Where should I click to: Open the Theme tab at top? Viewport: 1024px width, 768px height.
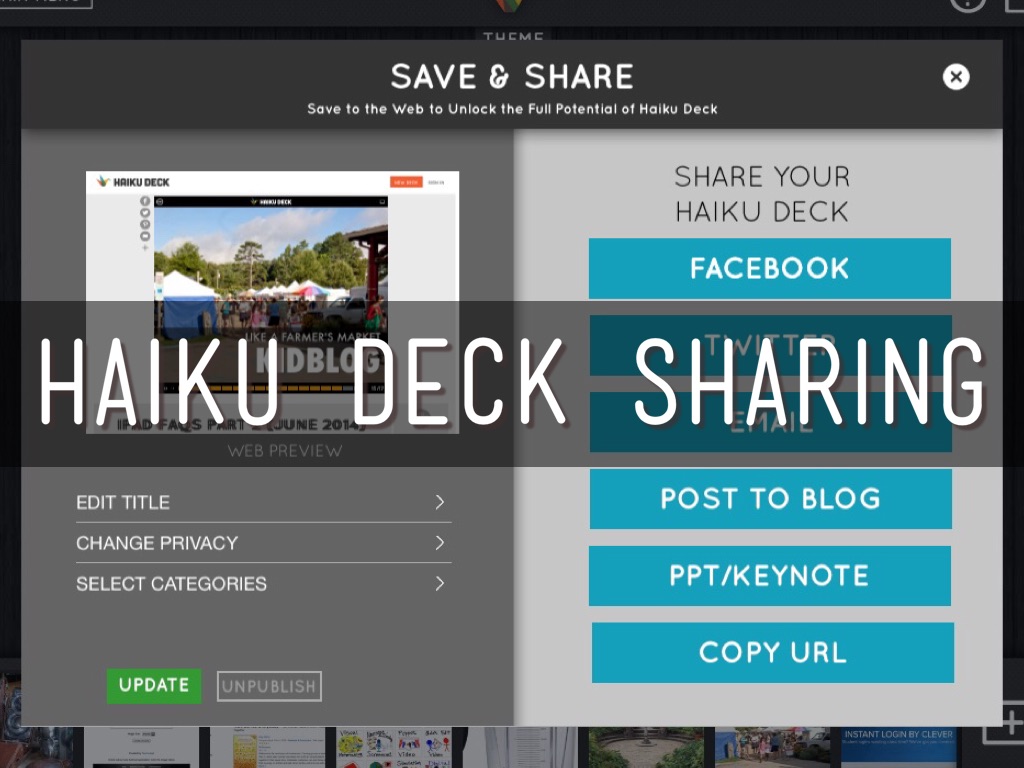point(513,36)
